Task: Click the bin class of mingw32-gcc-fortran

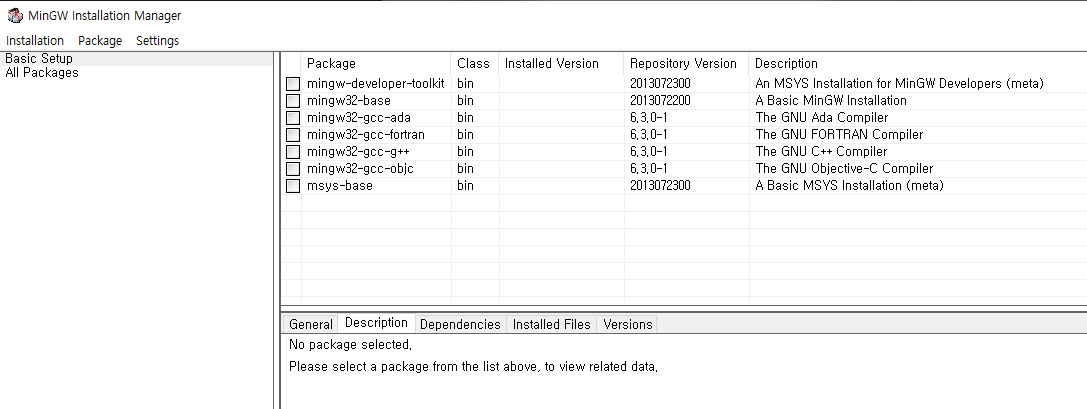Action: point(465,135)
